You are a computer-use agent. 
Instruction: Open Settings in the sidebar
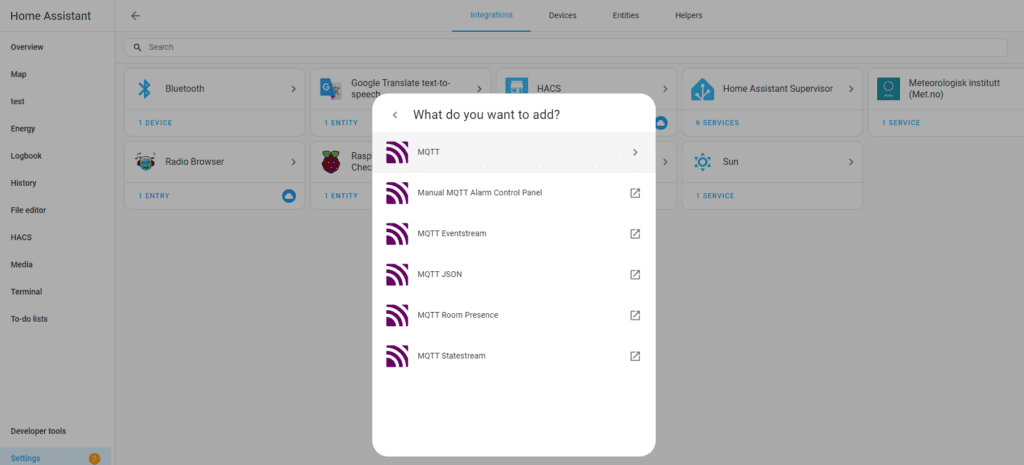pos(57,458)
